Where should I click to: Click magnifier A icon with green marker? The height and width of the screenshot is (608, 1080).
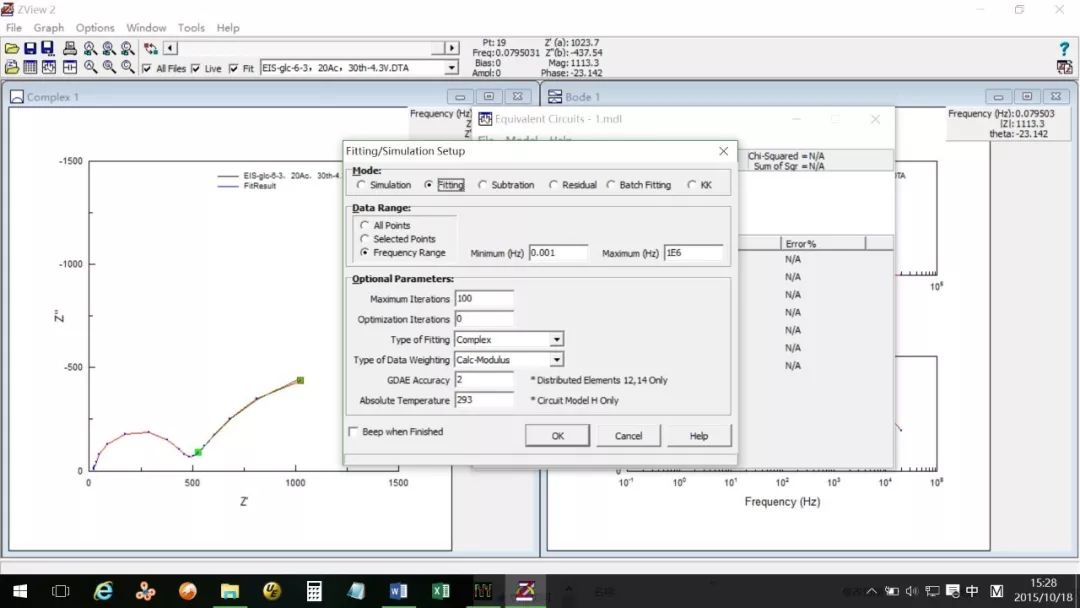[90, 48]
